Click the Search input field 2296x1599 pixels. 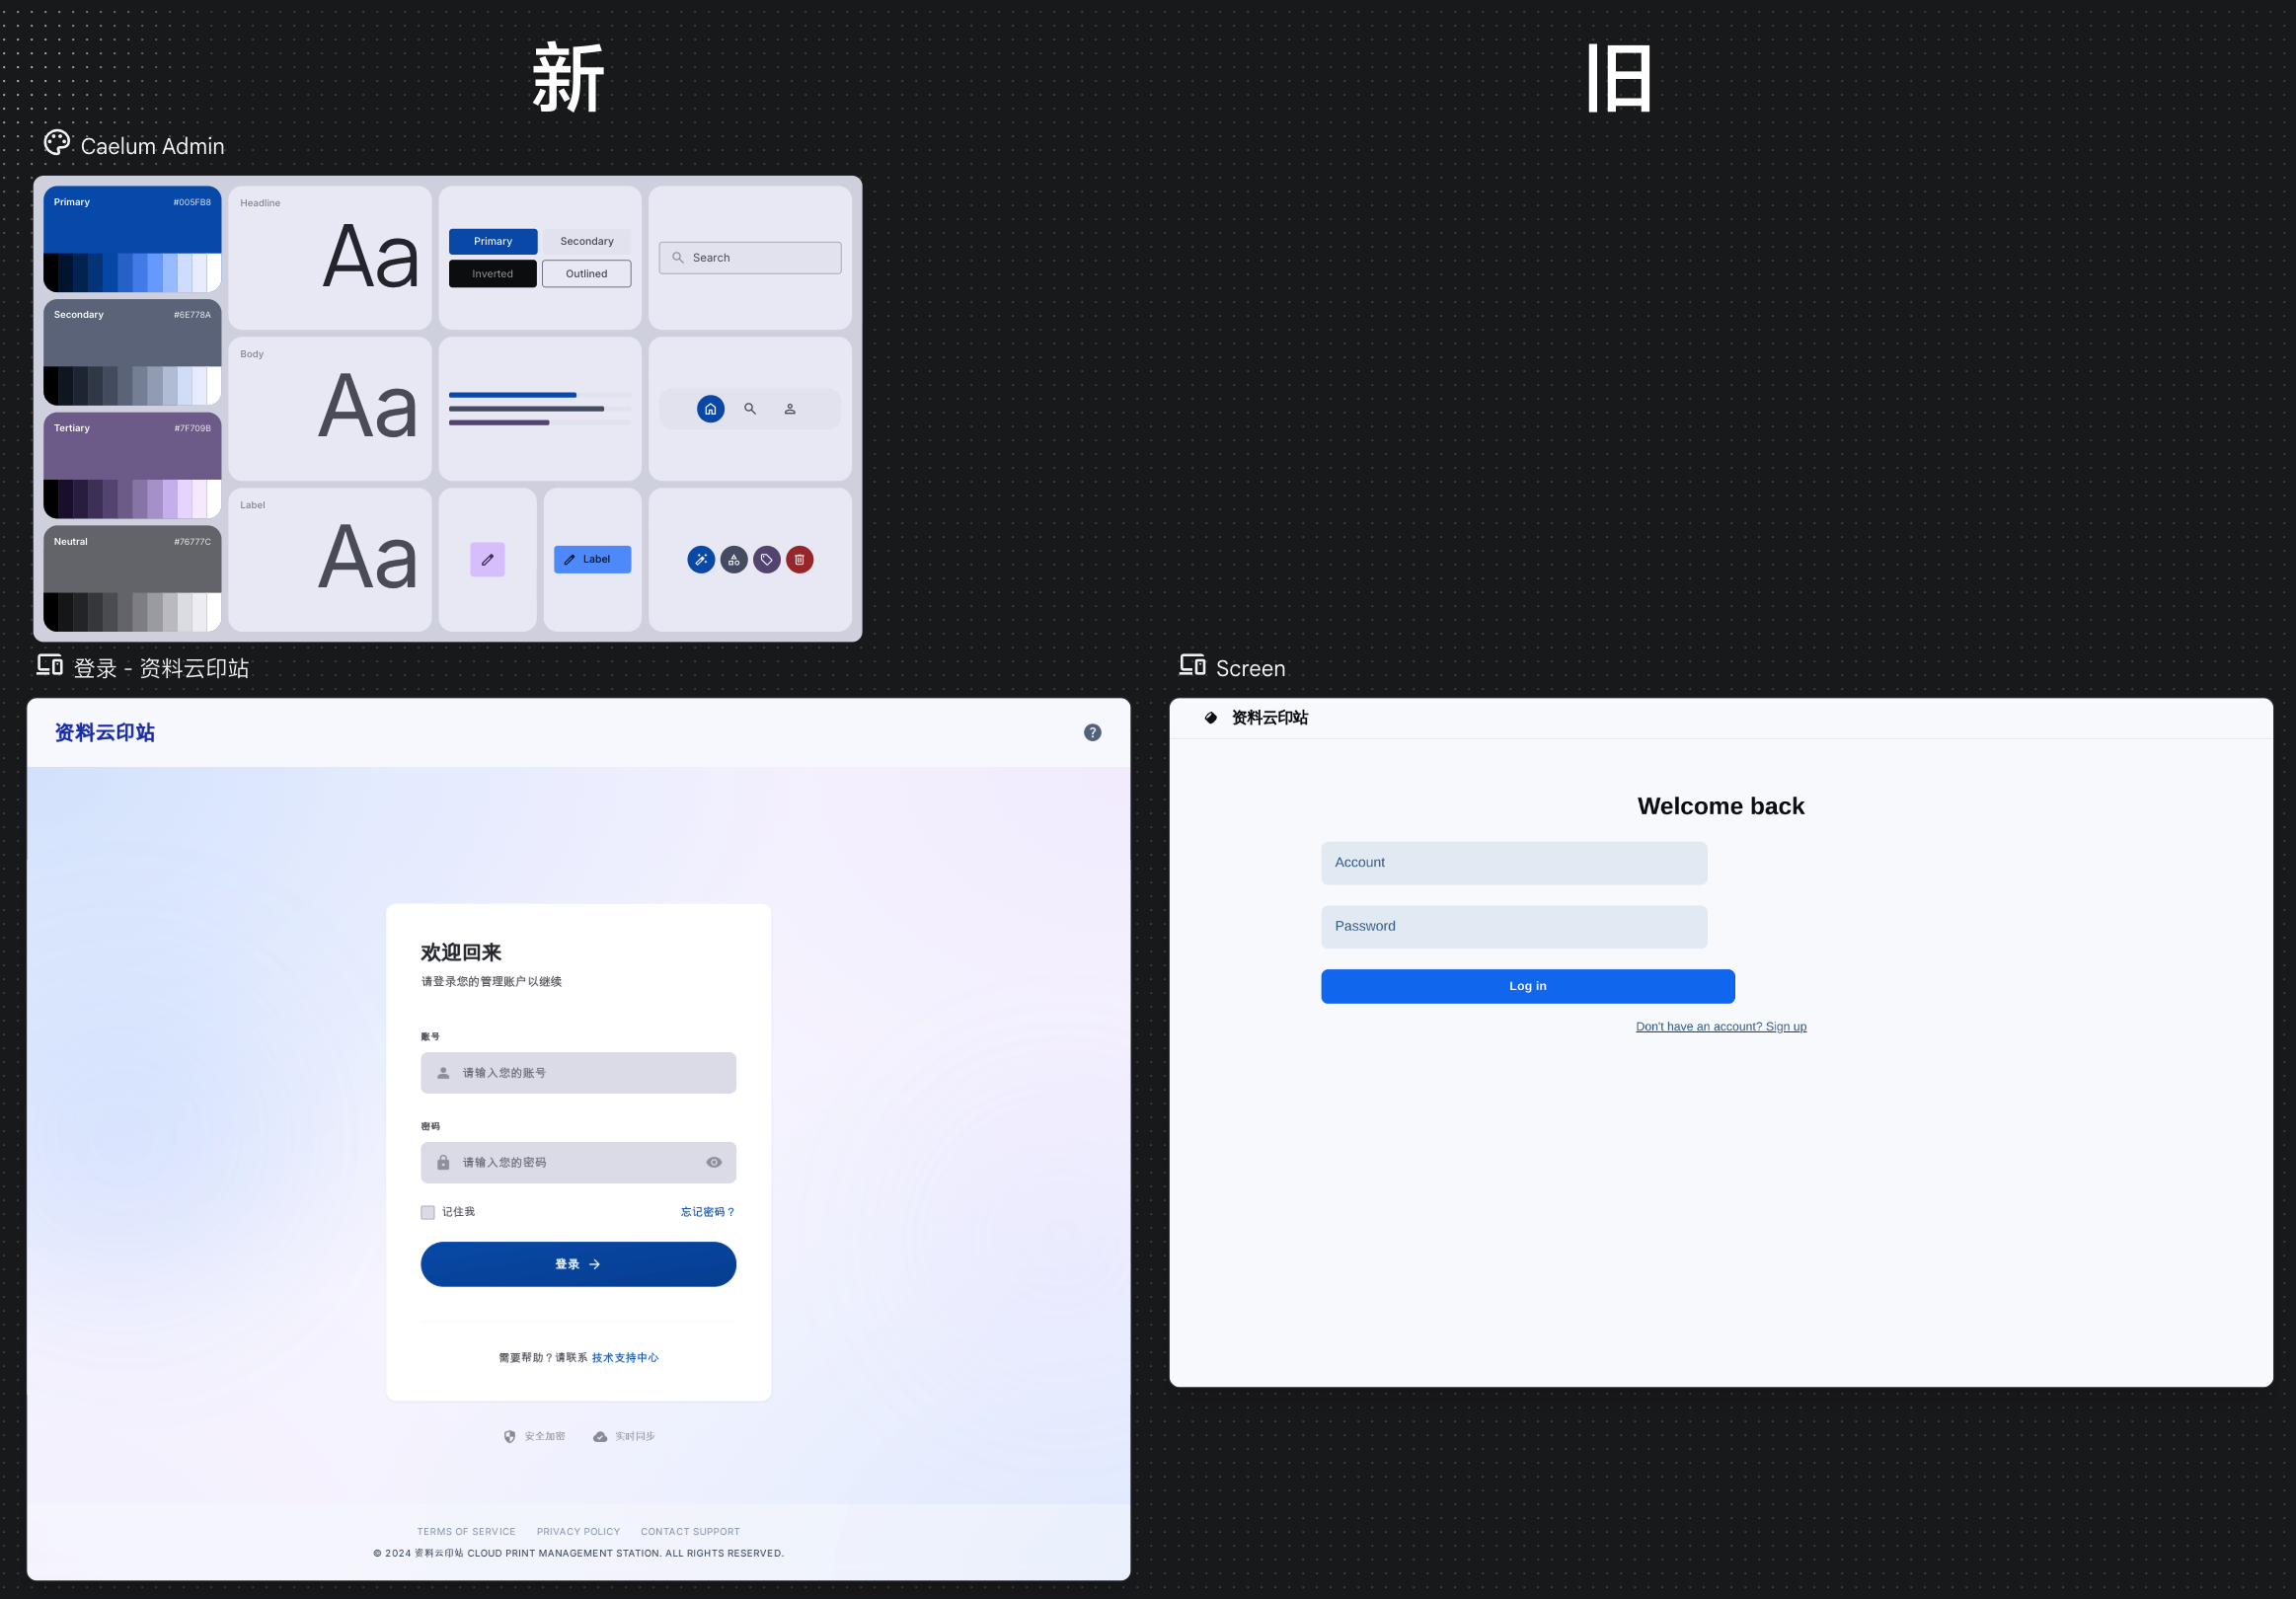(750, 258)
